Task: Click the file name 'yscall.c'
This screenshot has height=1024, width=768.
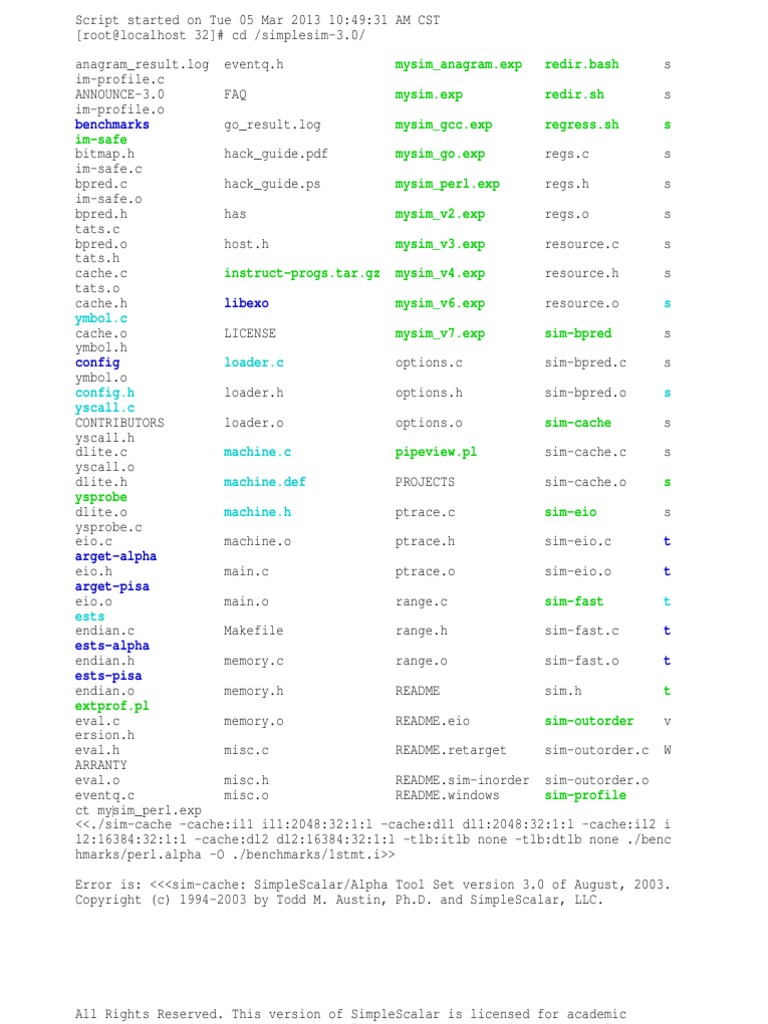Action: [104, 408]
